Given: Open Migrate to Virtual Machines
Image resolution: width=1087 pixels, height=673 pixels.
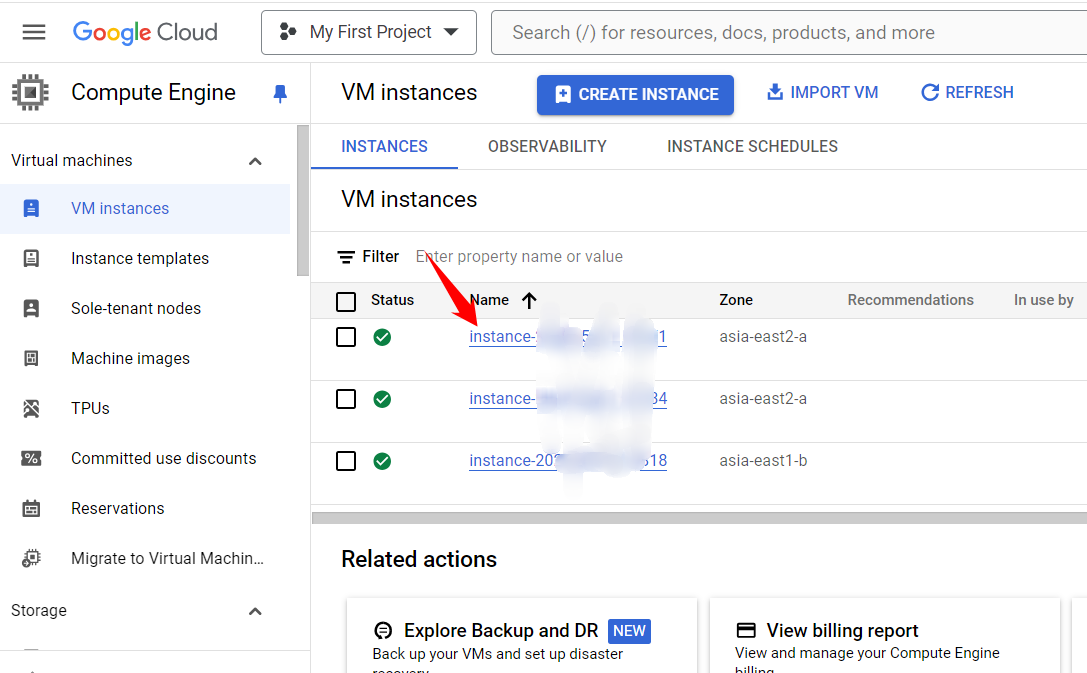Looking at the screenshot, I should (167, 558).
